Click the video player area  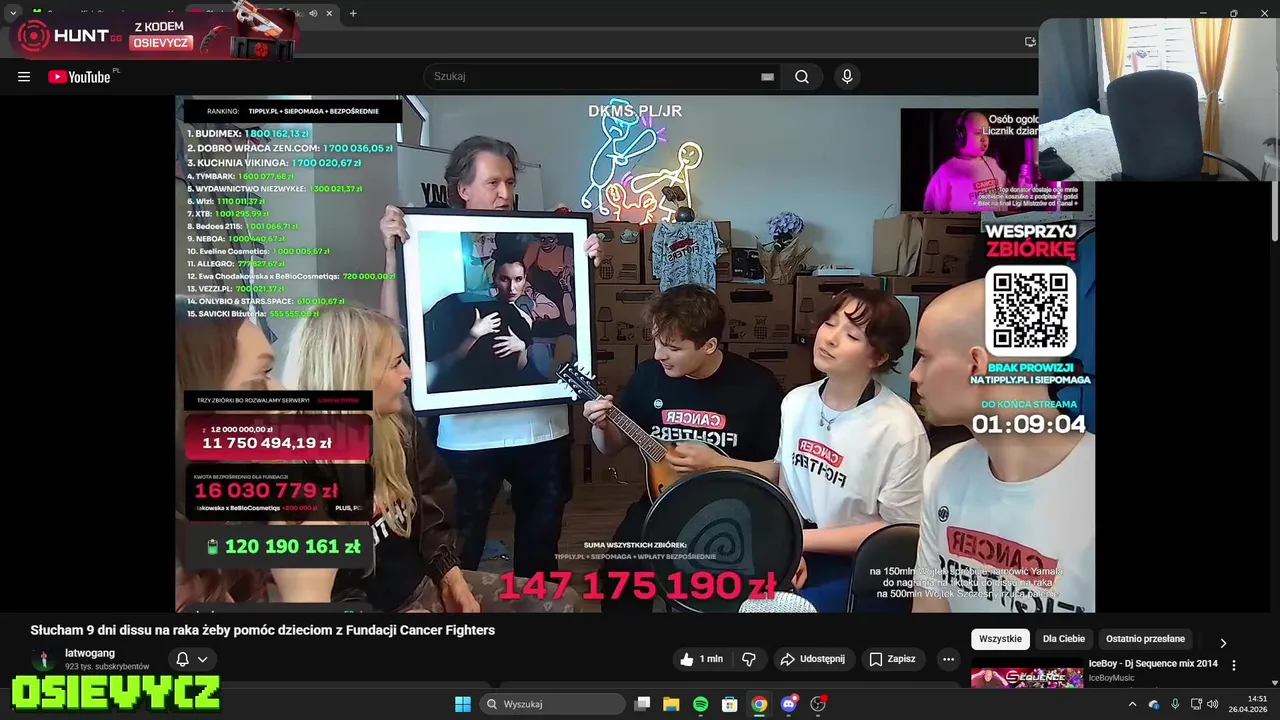[x=635, y=353]
